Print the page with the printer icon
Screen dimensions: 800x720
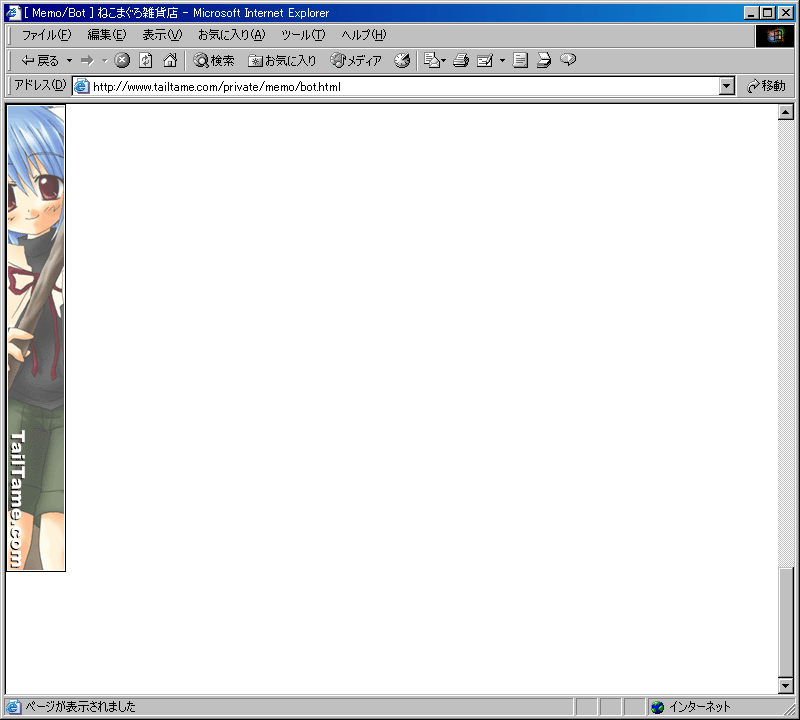point(461,60)
